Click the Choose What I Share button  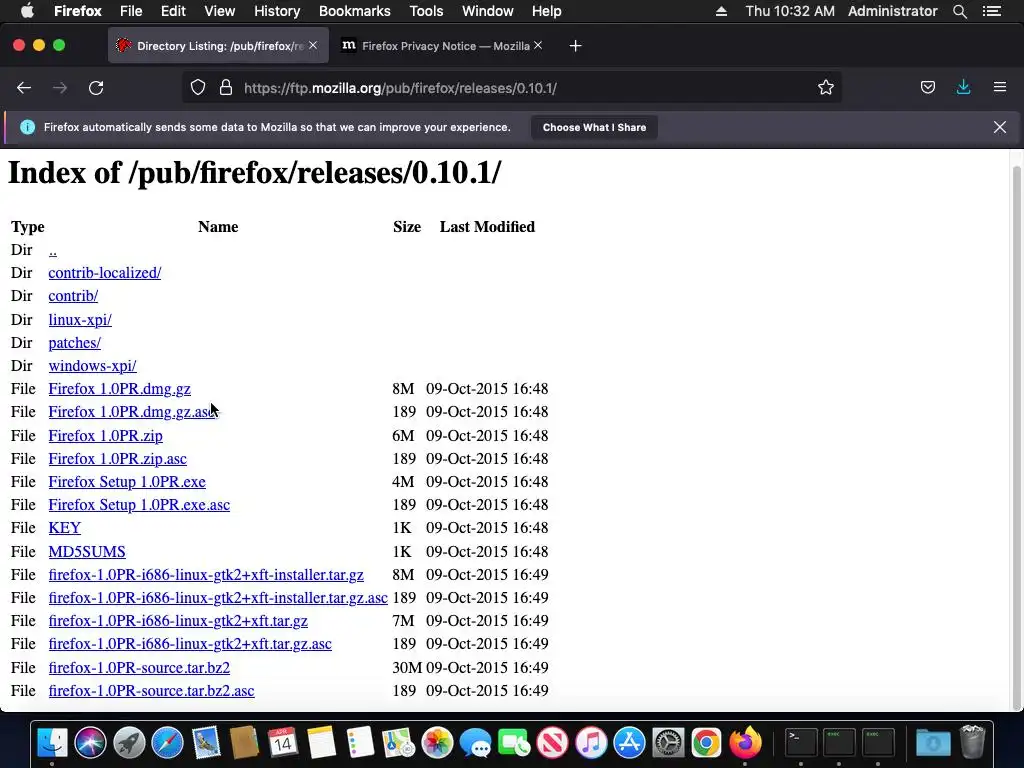click(594, 127)
